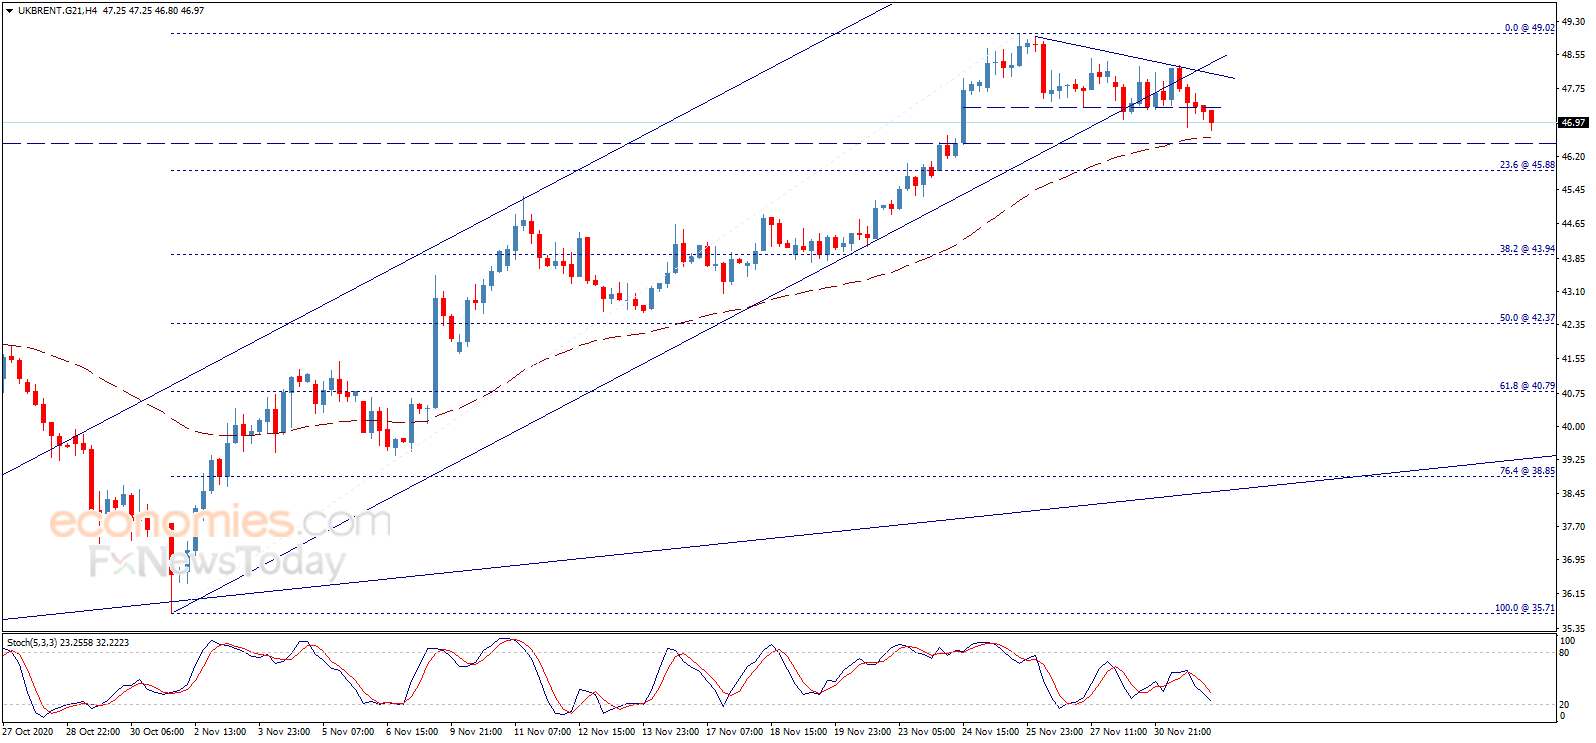1596x743 pixels.
Task: Click the 19 Nov 23:00 time label
Action: tap(862, 732)
